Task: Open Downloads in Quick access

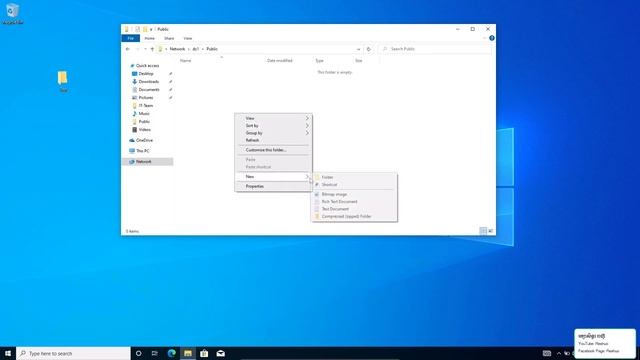Action: [149, 82]
